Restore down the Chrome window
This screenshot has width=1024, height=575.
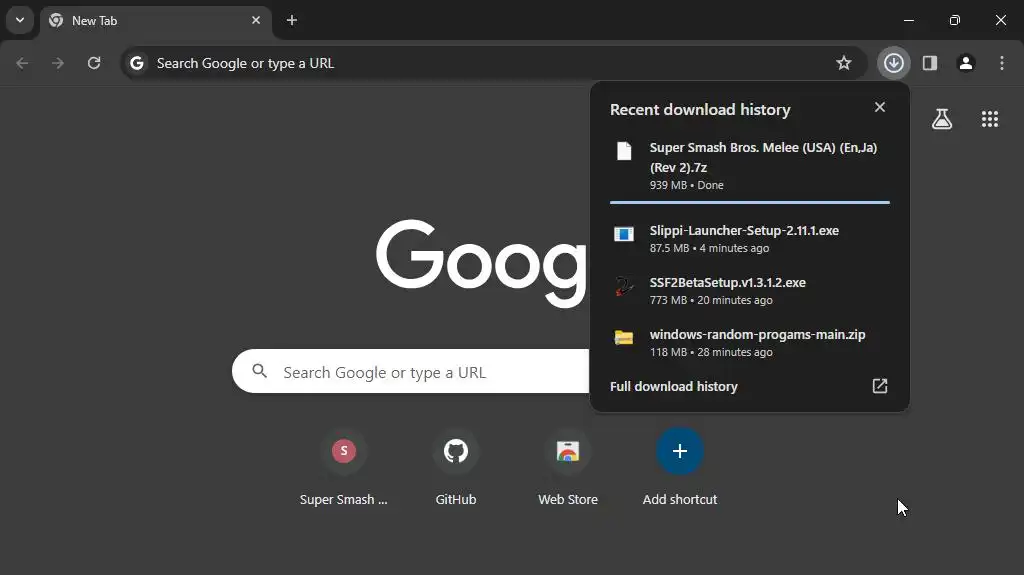coord(955,20)
